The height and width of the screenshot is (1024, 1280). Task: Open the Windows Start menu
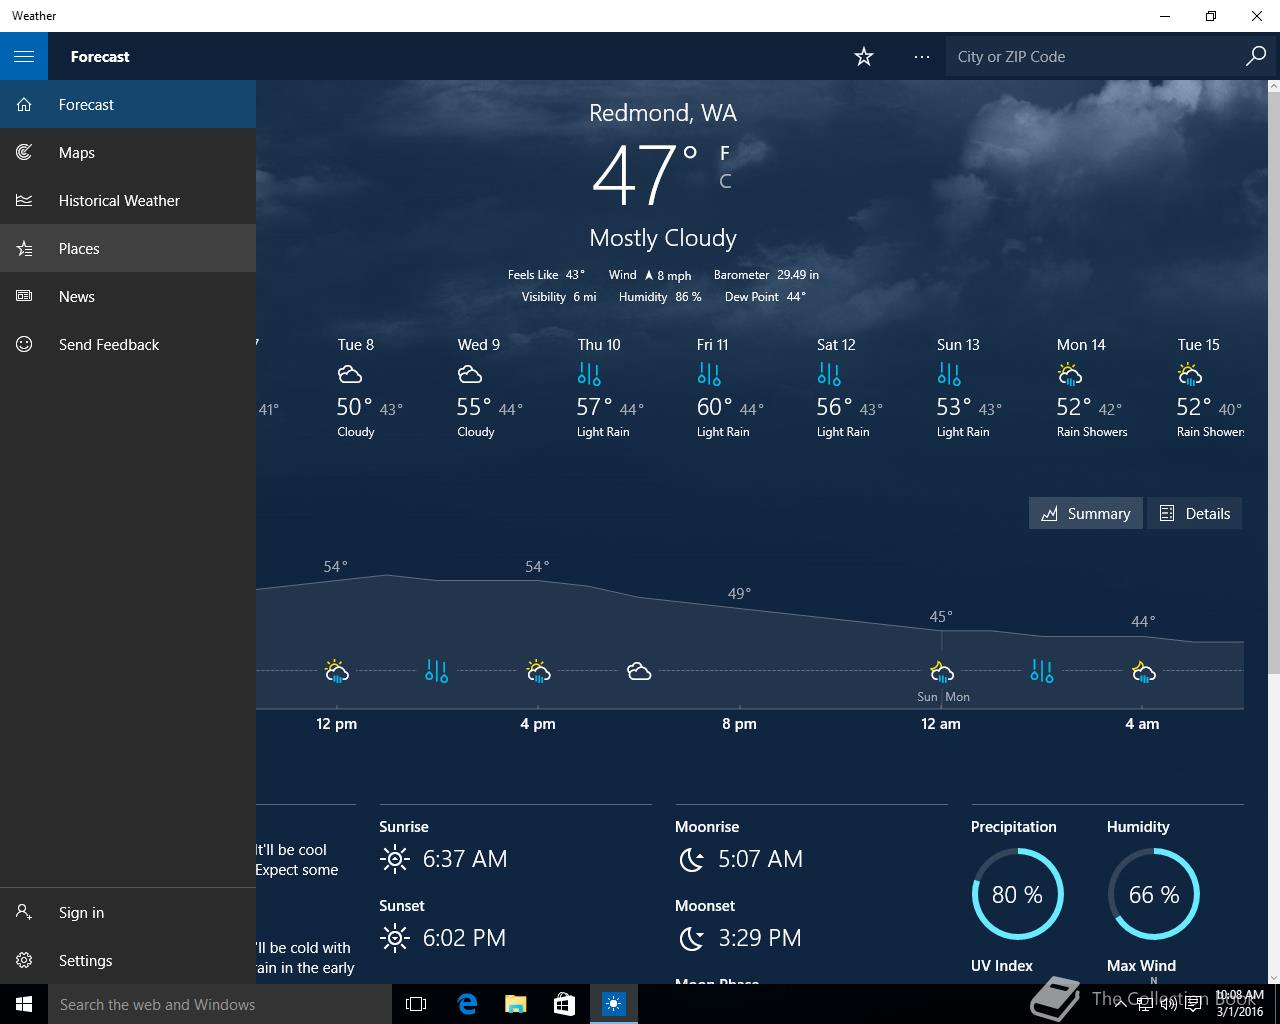tap(24, 1004)
